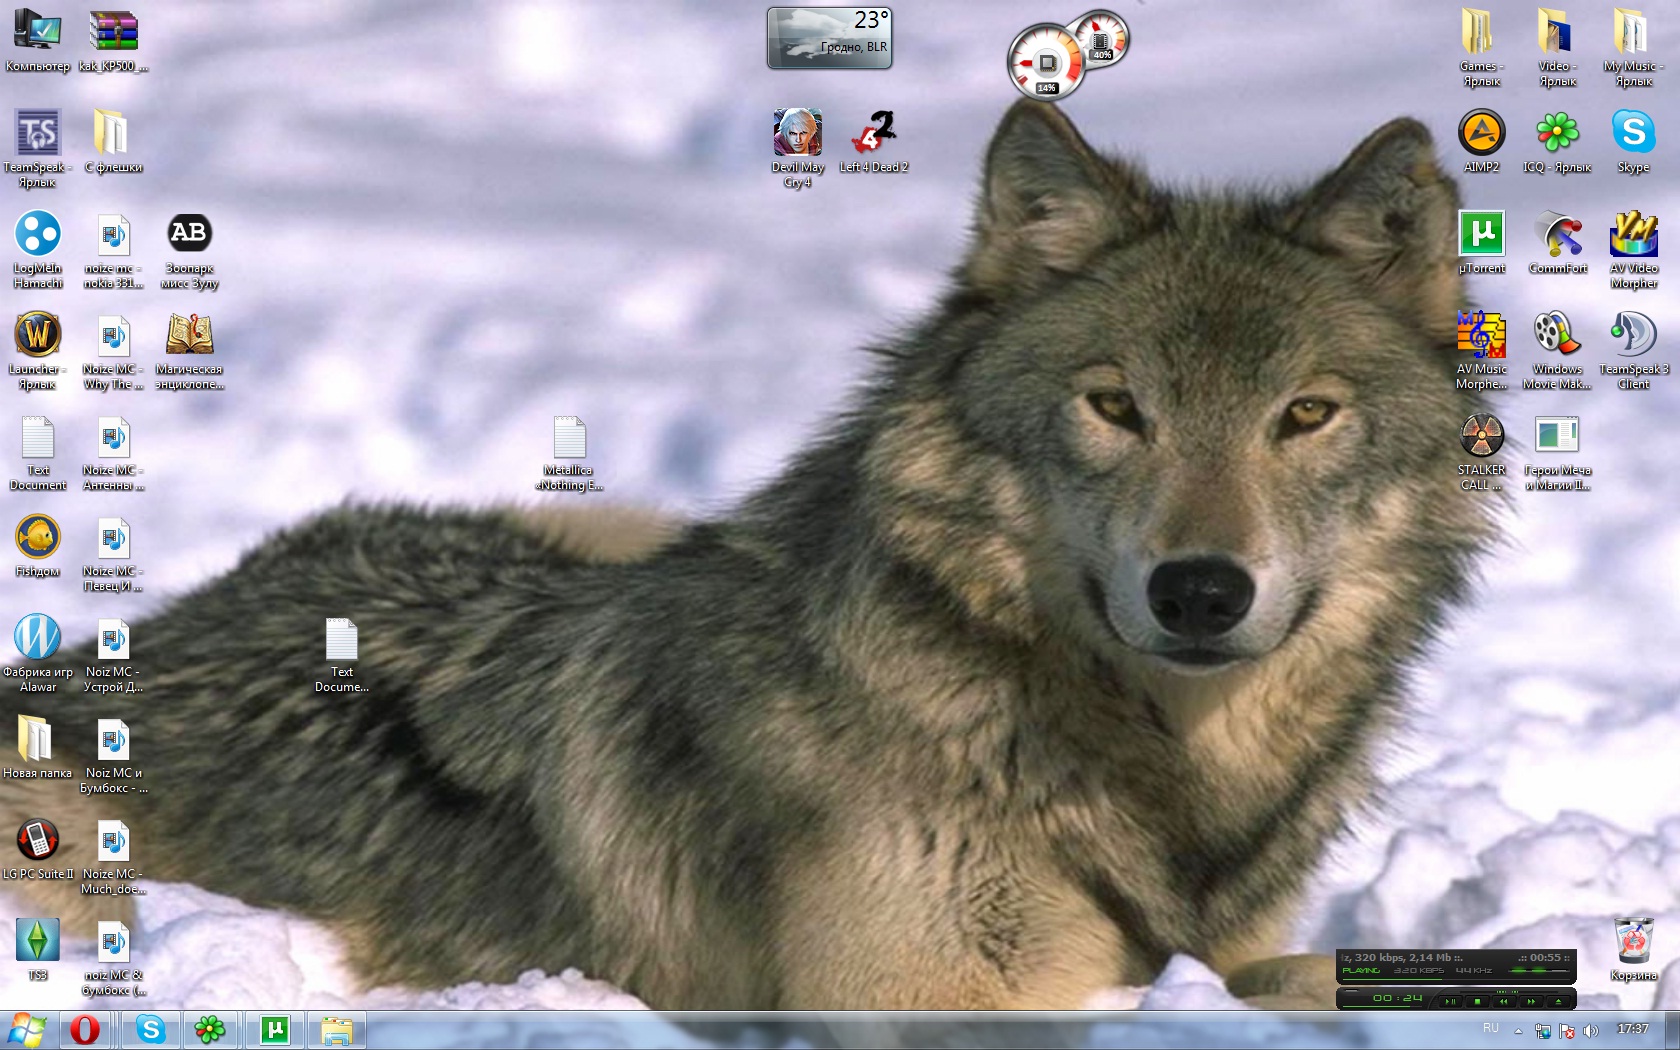Open the AIMP2 desktop shortcut
The height and width of the screenshot is (1050, 1680).
point(1481,133)
